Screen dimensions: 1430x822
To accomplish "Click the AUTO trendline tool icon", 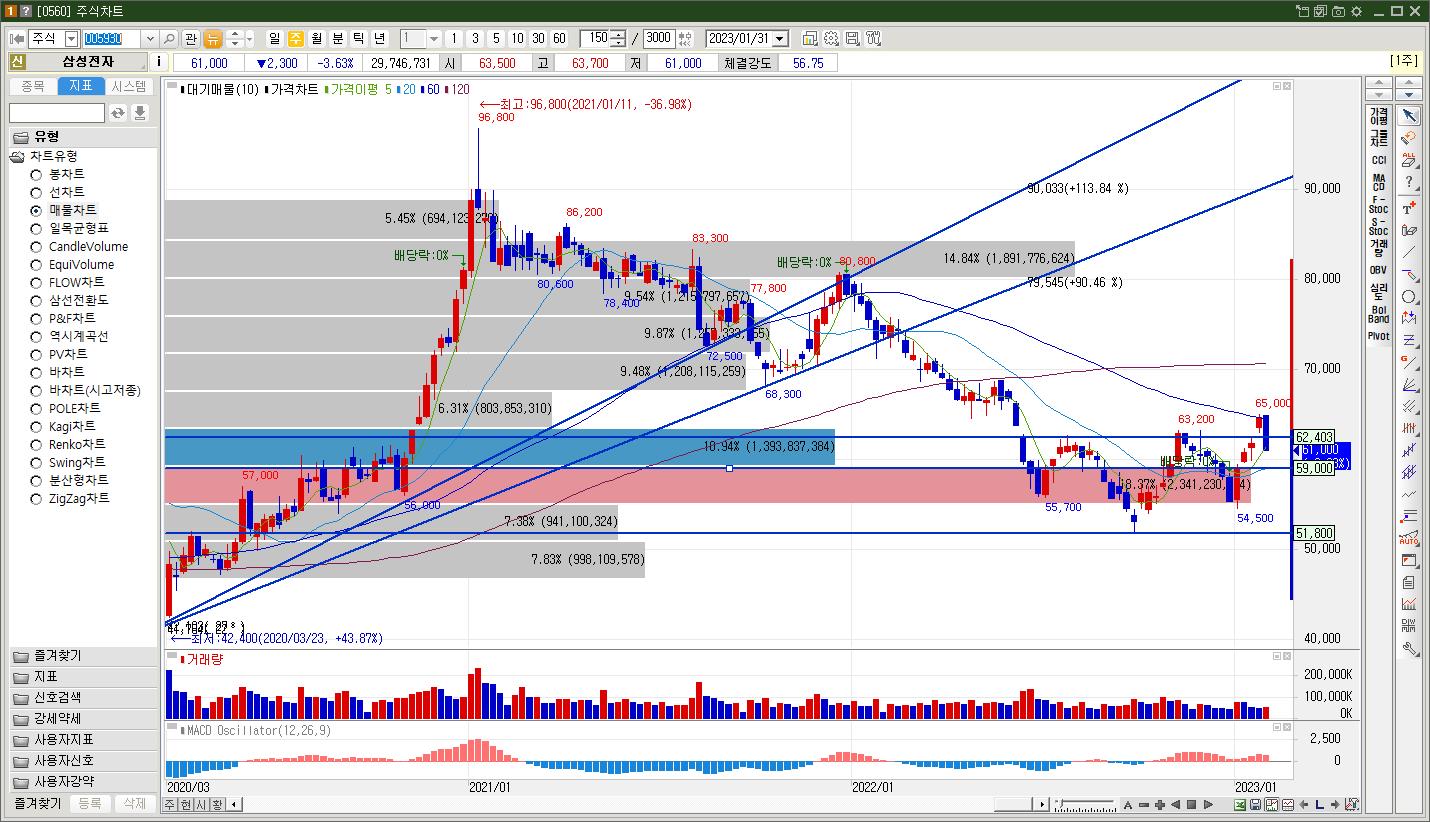I will pos(1409,539).
